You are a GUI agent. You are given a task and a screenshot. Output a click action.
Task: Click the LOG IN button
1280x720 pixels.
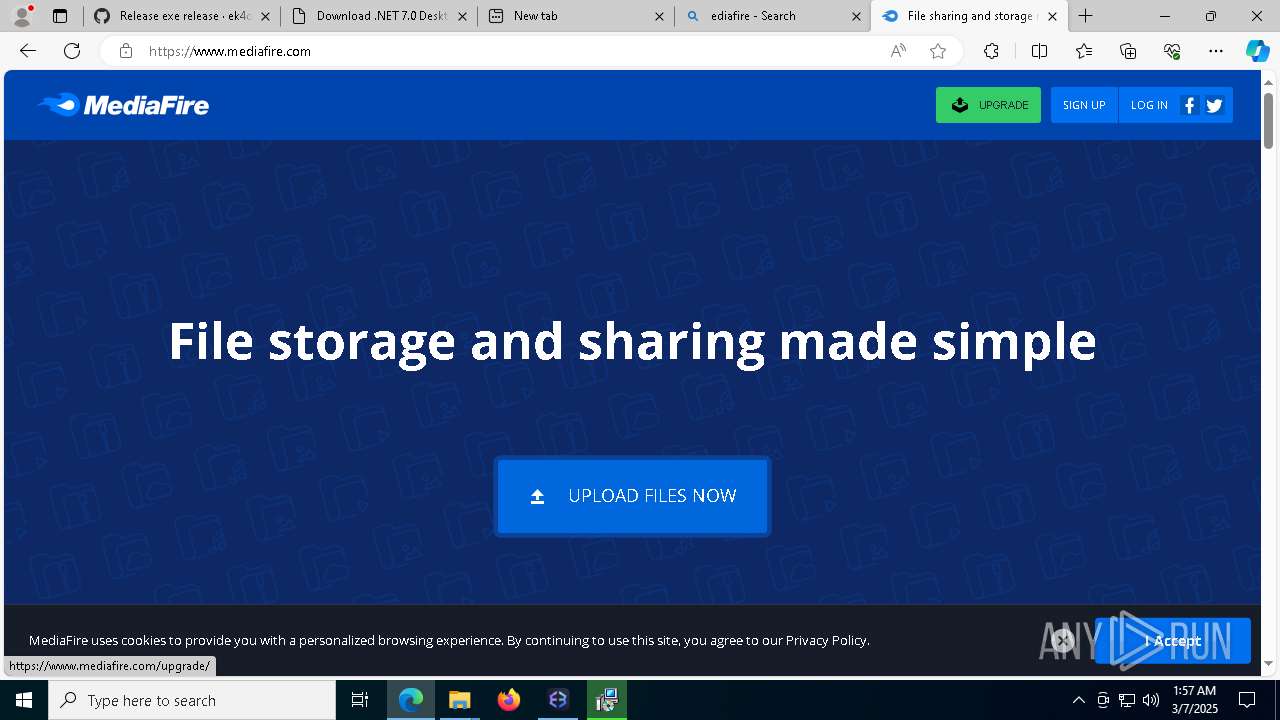pyautogui.click(x=1149, y=105)
